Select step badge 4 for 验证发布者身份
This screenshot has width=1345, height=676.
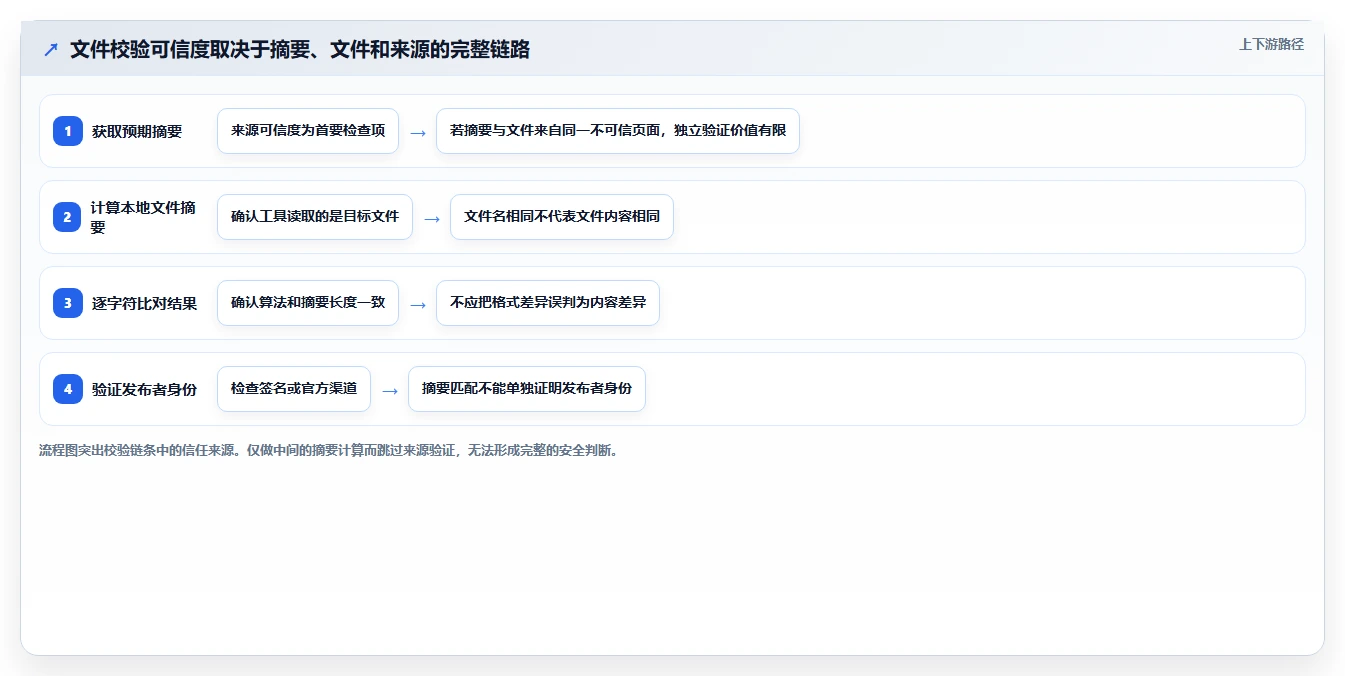(68, 389)
